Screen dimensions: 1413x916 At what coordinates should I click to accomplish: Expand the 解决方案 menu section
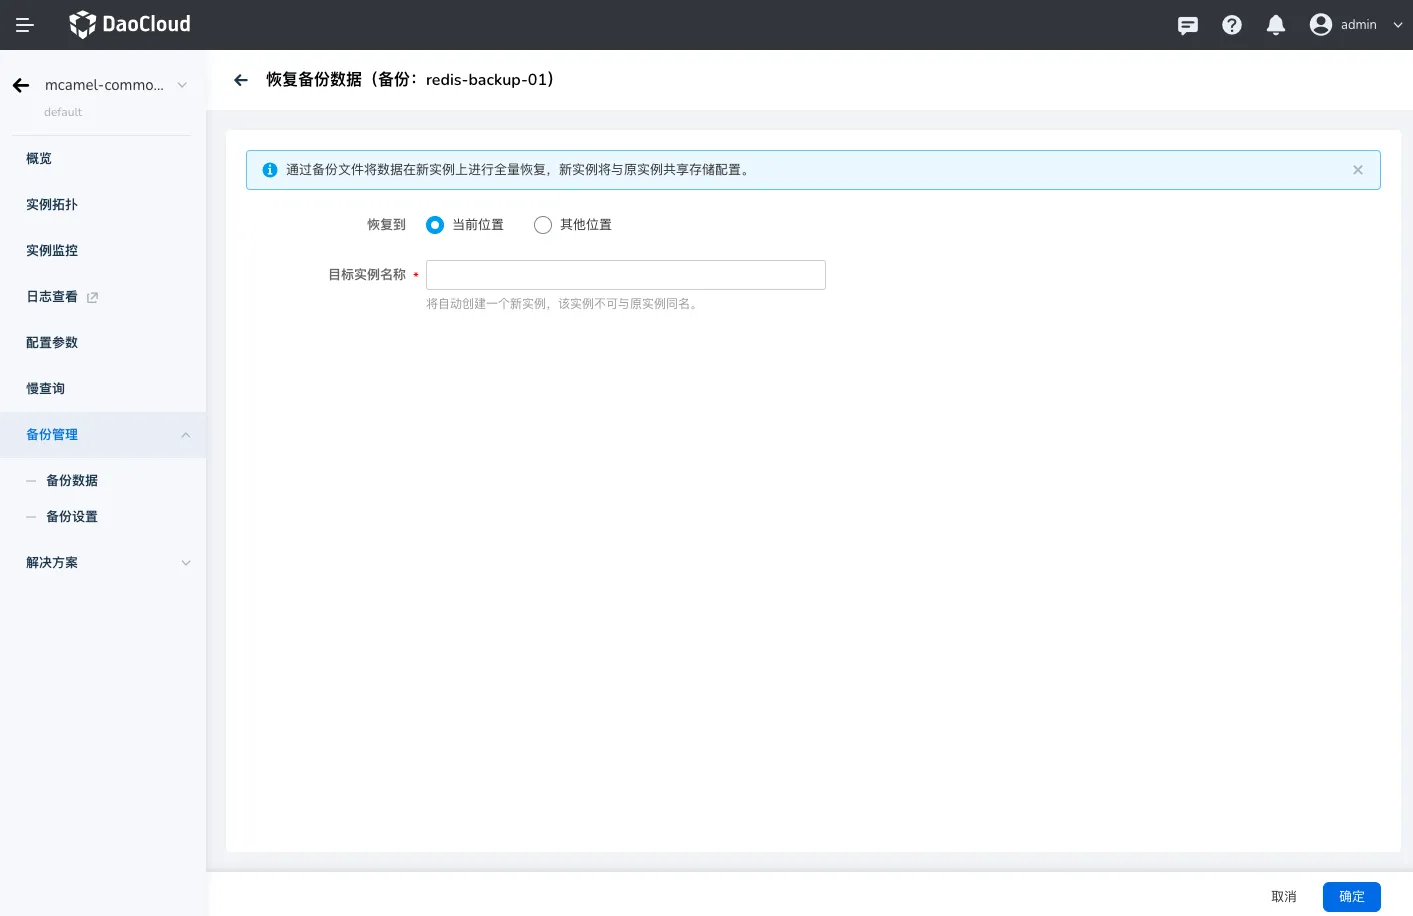pyautogui.click(x=186, y=563)
